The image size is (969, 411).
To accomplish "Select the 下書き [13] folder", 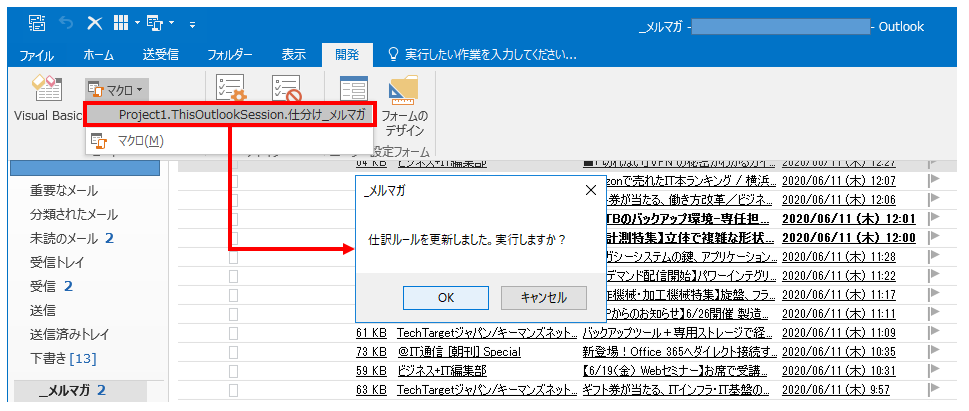I will click(x=62, y=358).
